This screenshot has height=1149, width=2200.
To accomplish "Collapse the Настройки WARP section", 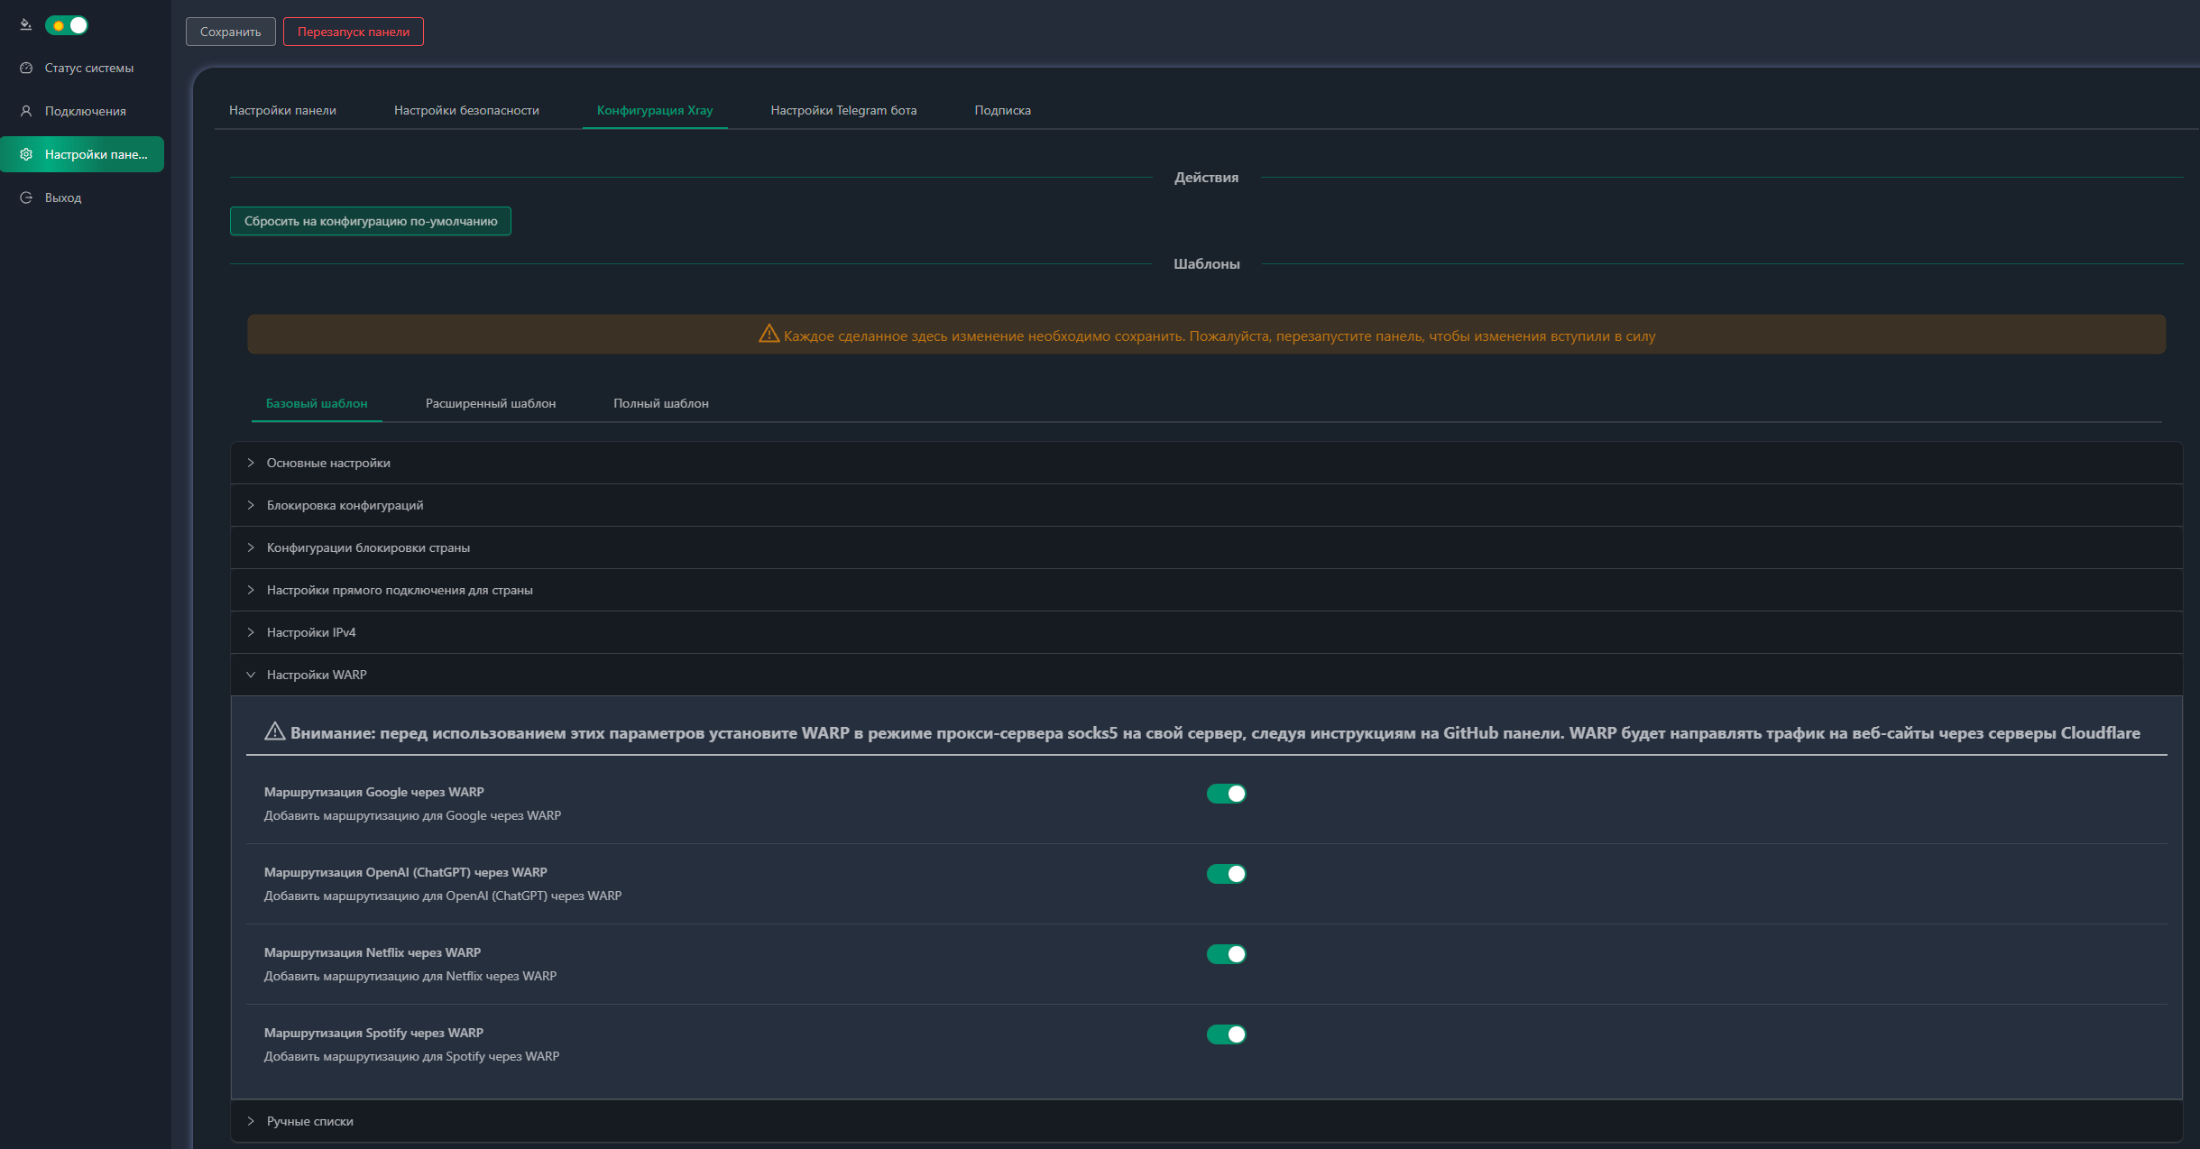I will (1206, 675).
